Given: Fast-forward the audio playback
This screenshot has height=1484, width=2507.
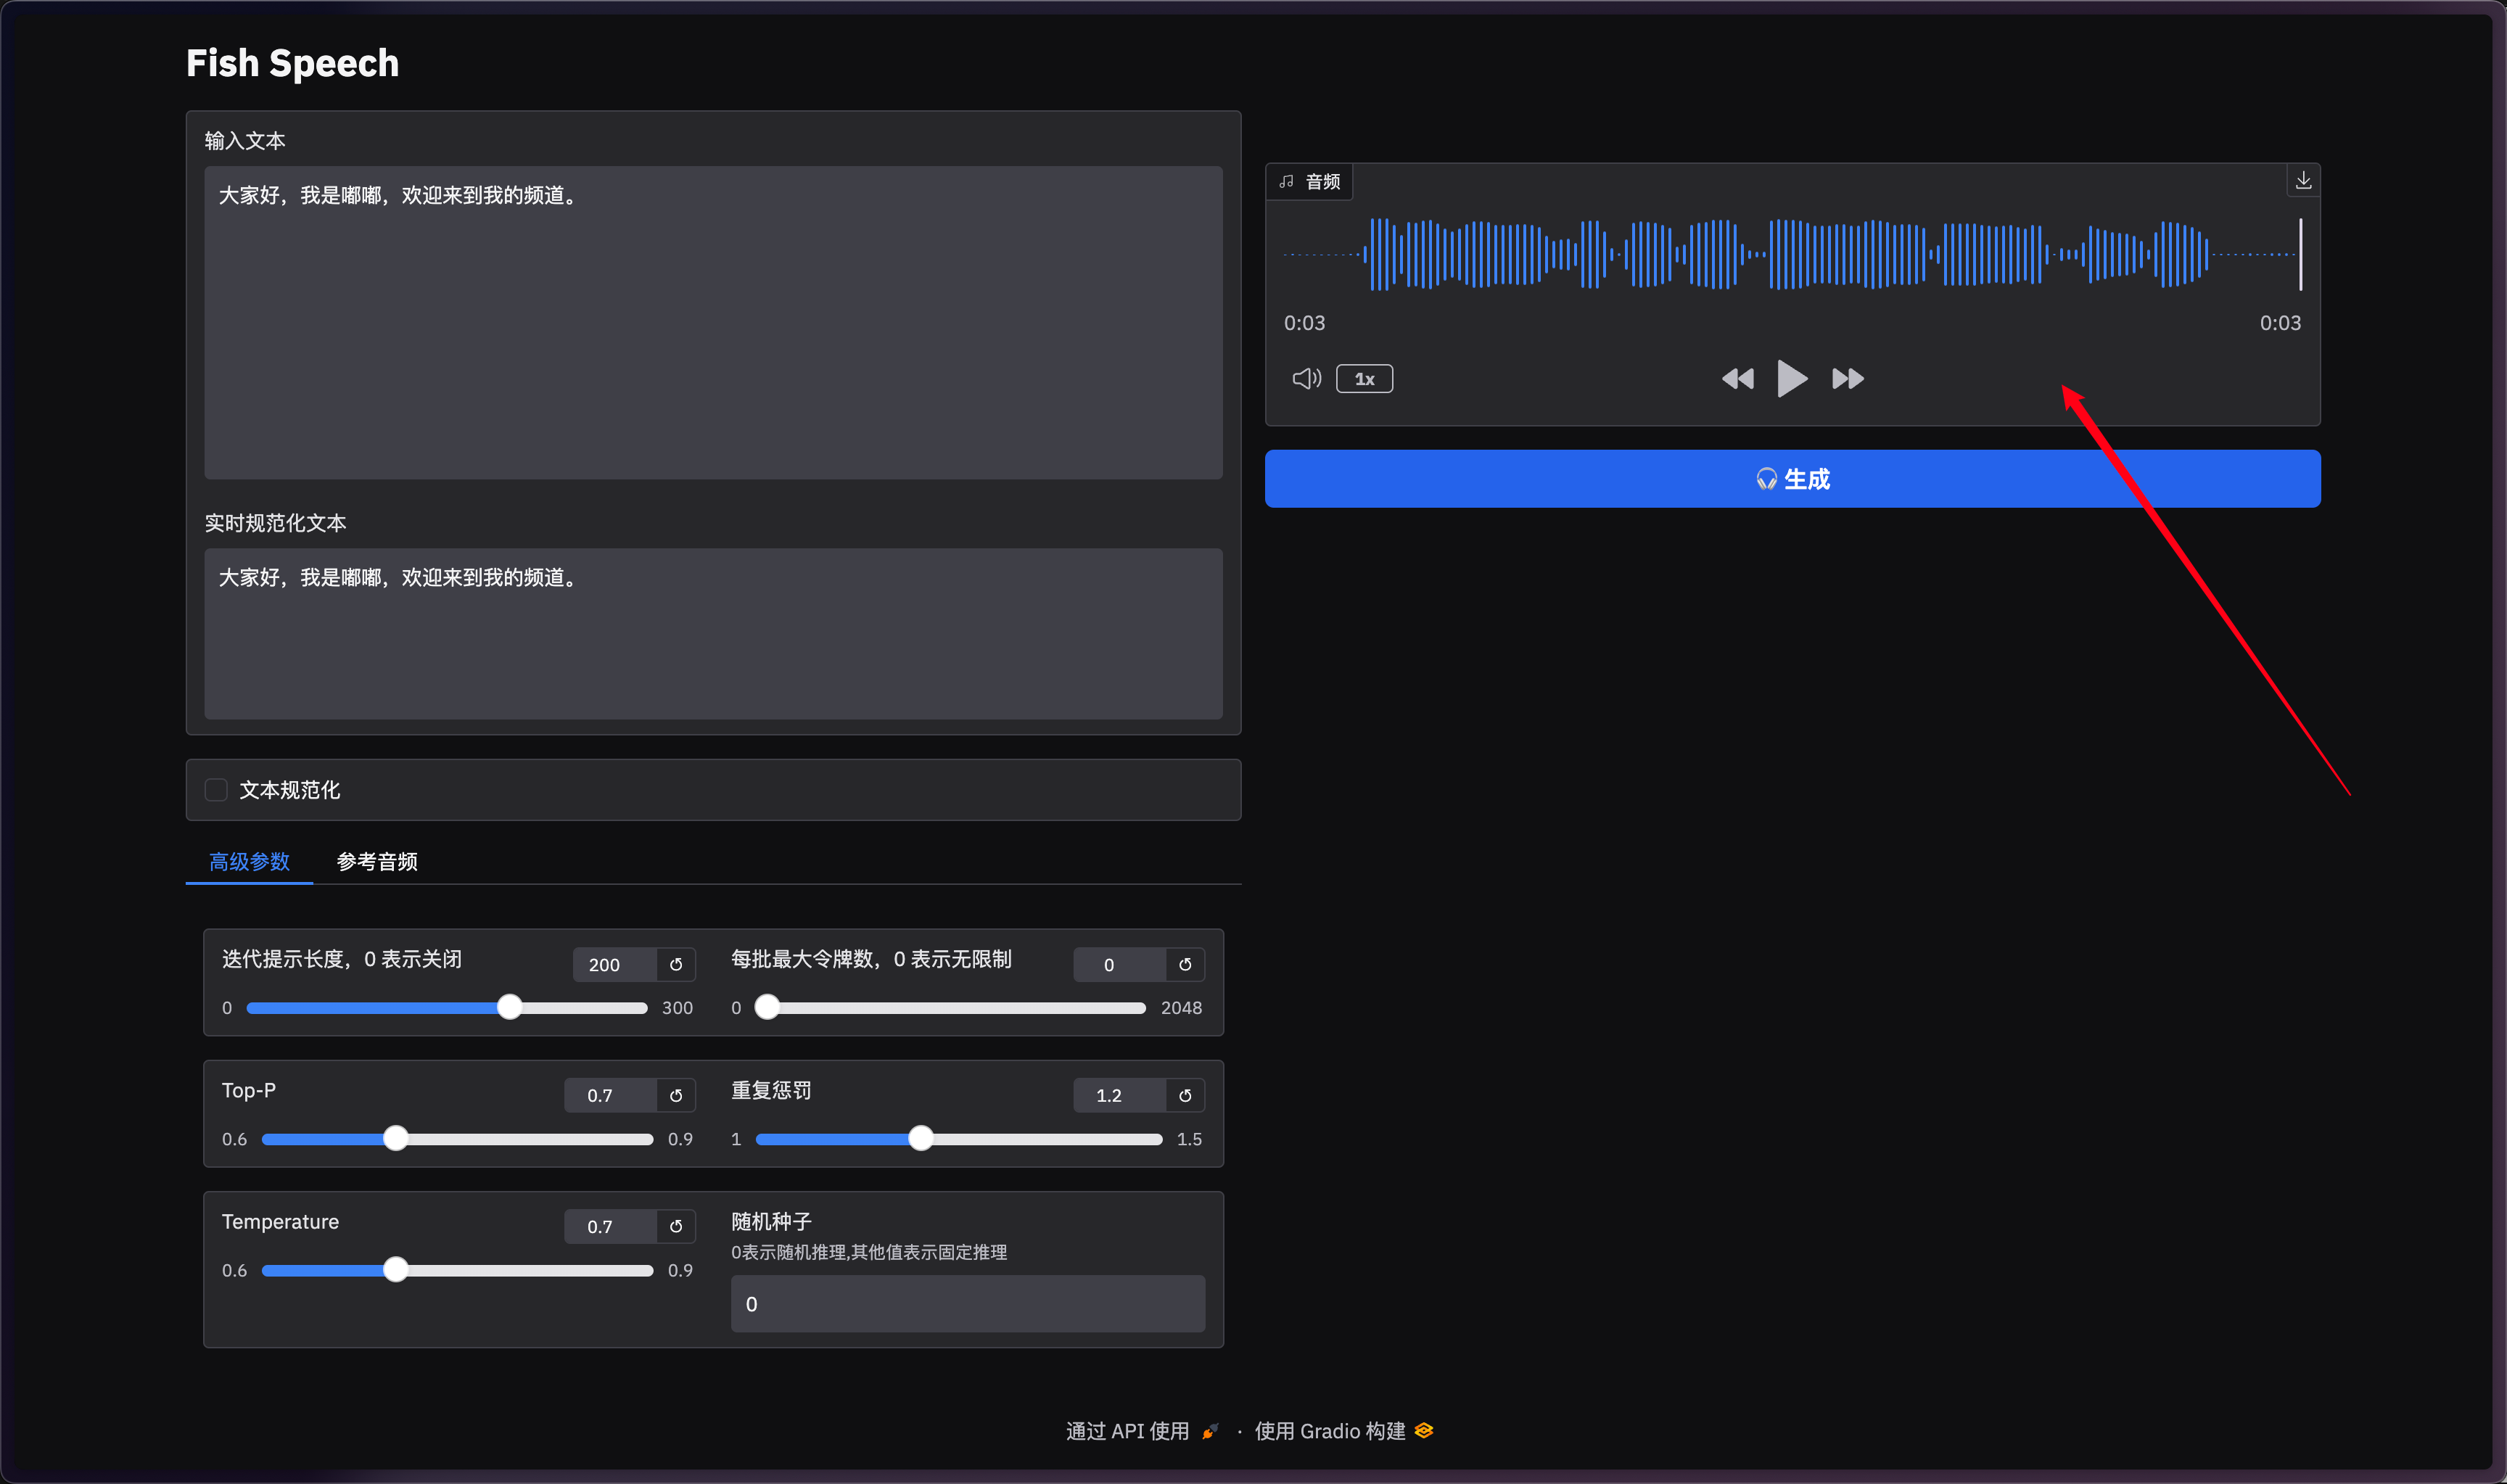Looking at the screenshot, I should (1847, 379).
